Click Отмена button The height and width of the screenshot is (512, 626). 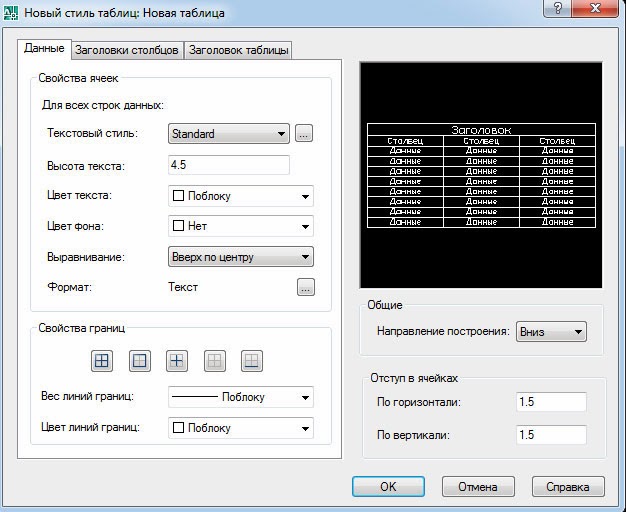(x=478, y=487)
